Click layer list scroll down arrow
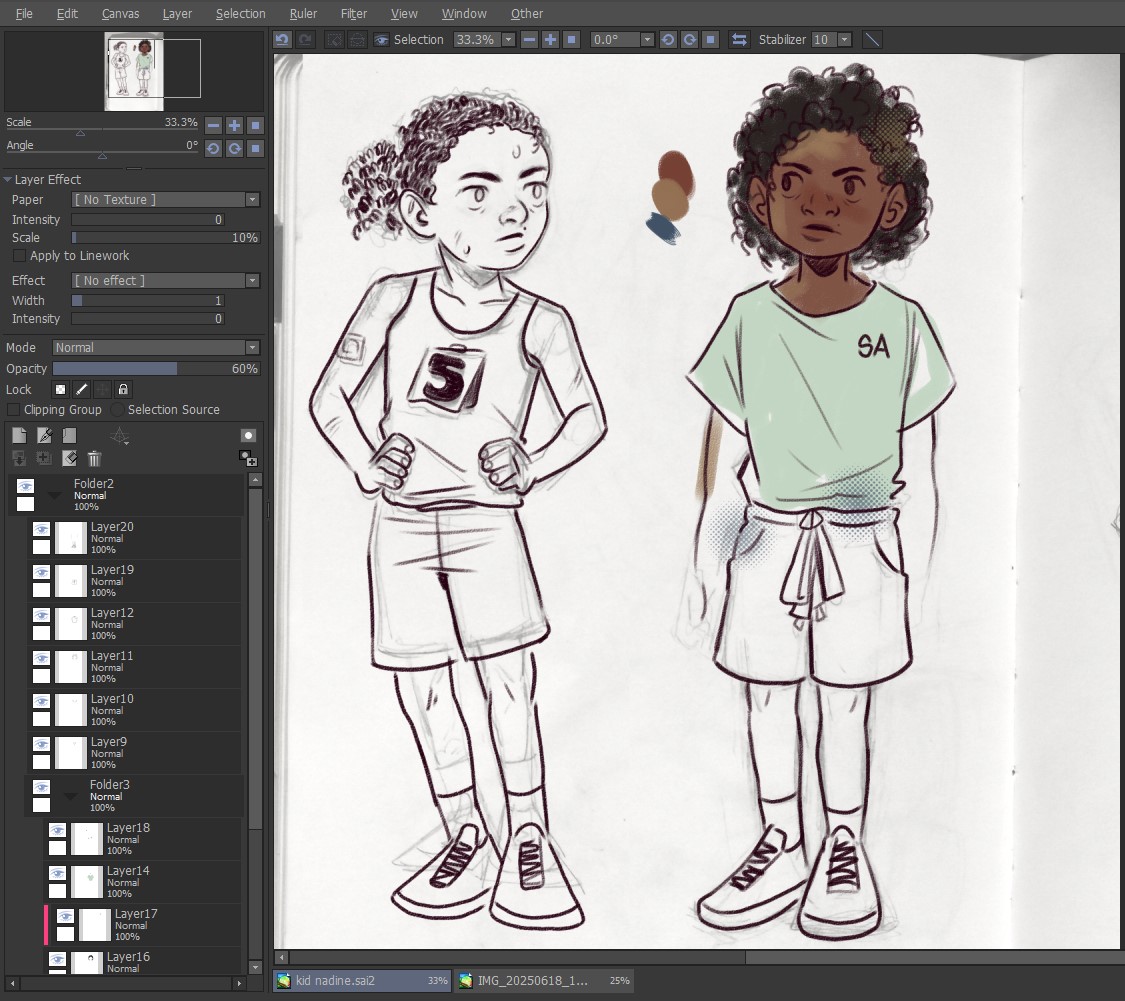 pyautogui.click(x=255, y=967)
